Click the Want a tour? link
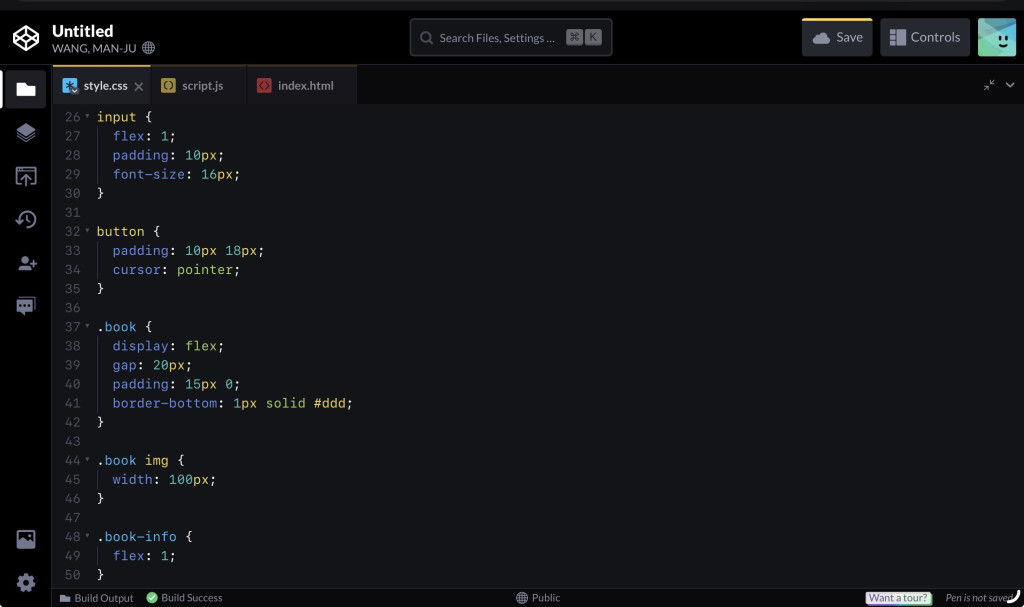Viewport: 1024px width, 607px height. pos(898,598)
